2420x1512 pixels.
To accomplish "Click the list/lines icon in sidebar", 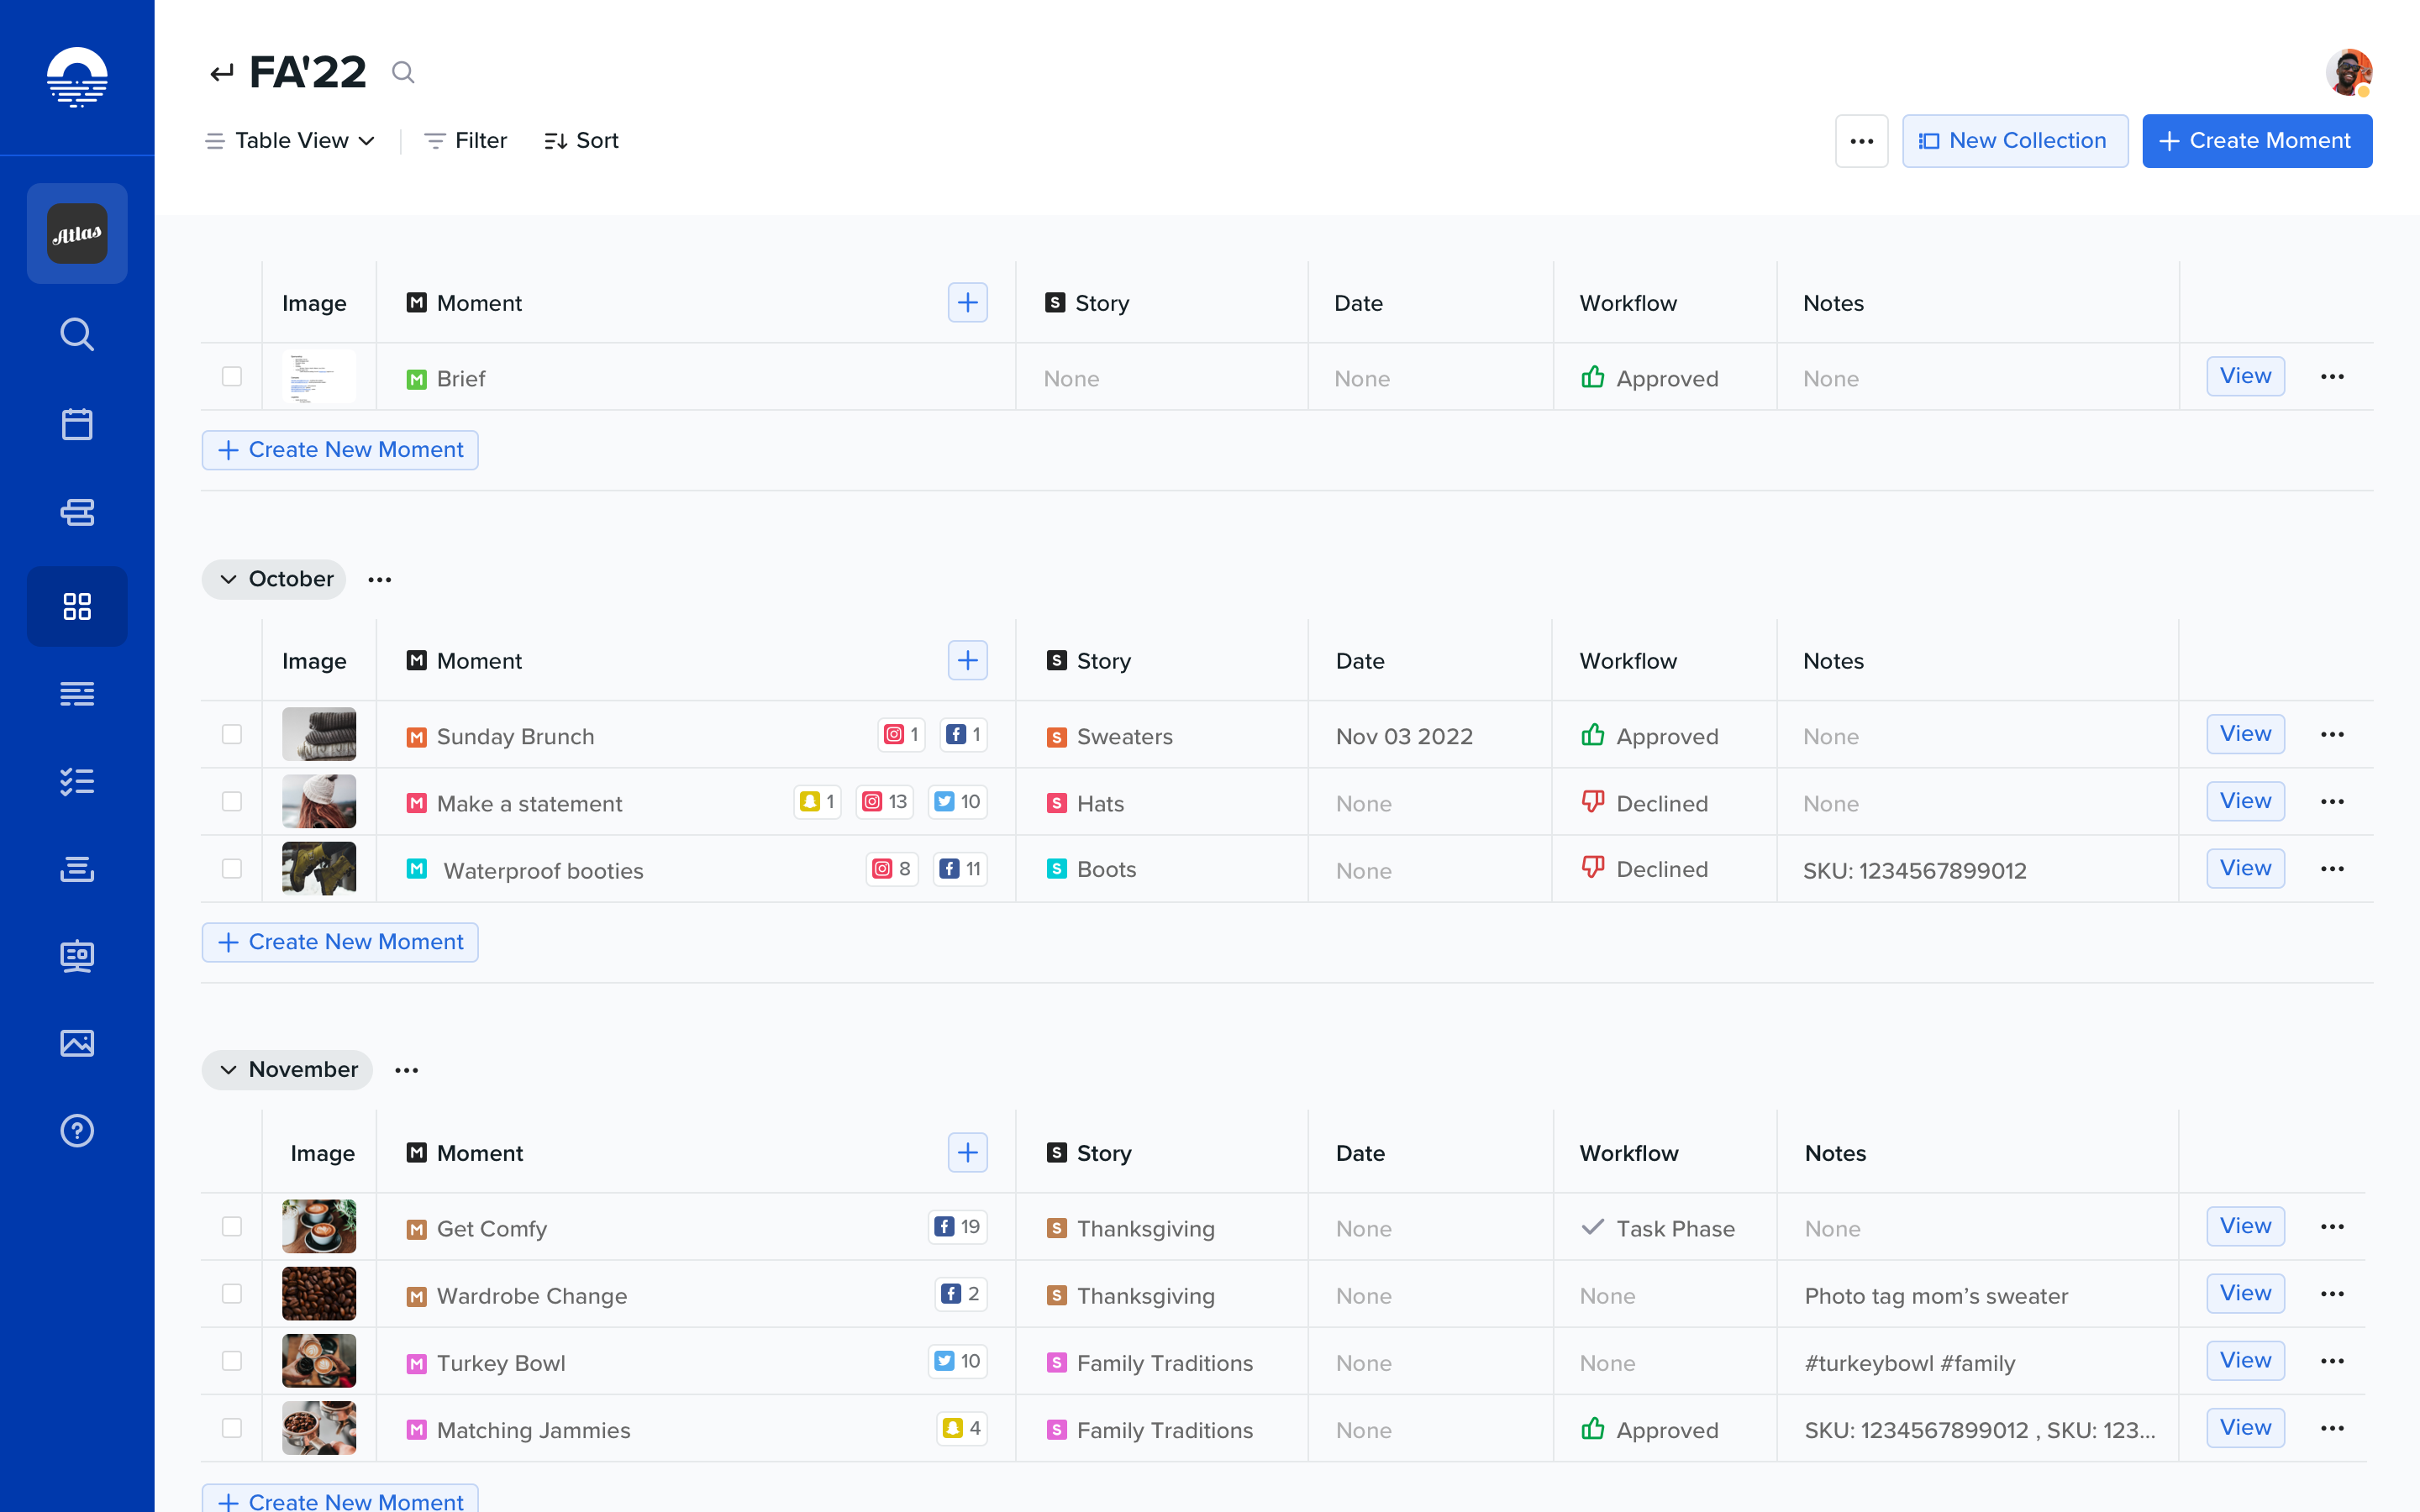I will 76,693.
